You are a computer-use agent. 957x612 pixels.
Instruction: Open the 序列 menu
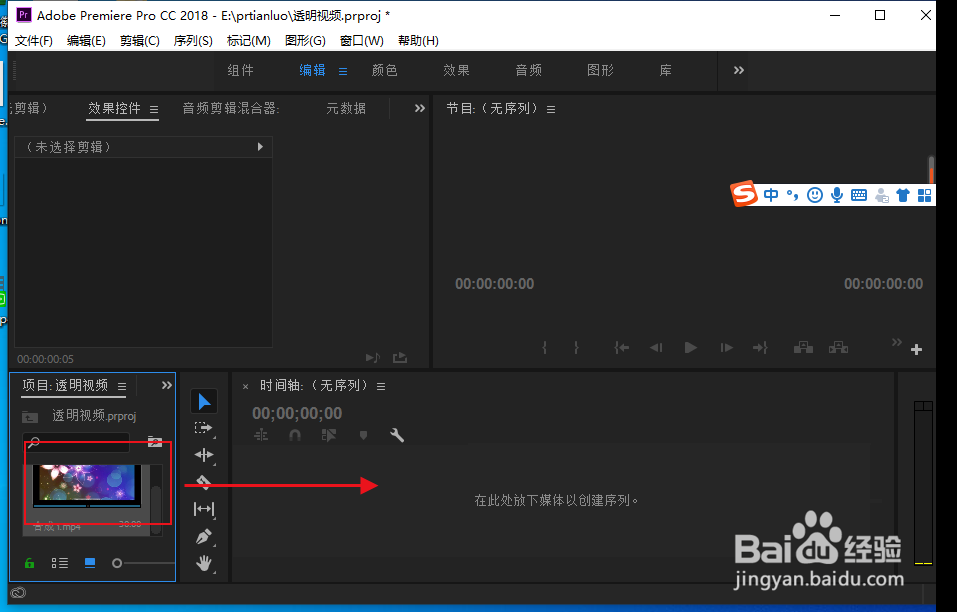coord(194,40)
